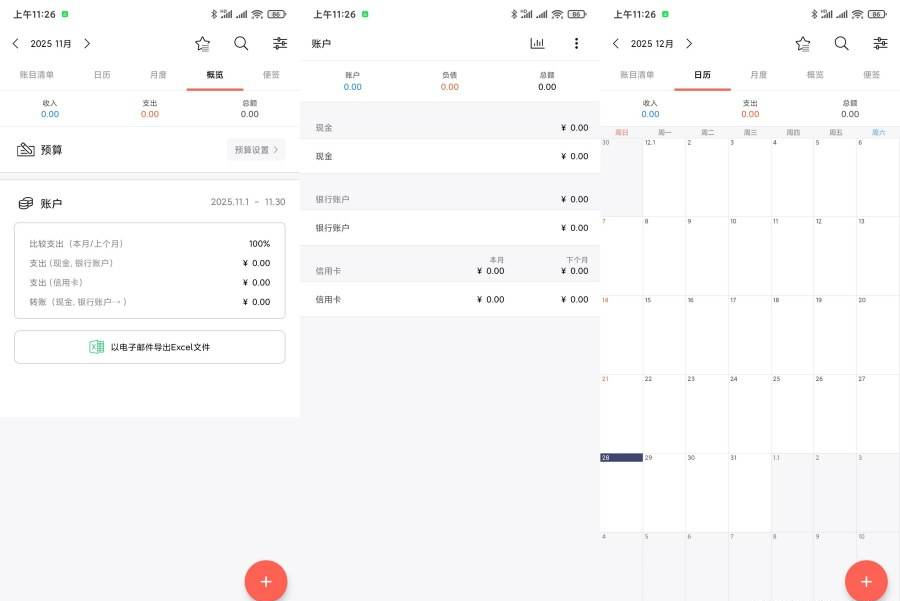Switch to 便签 tab on December screen
900x601 pixels.
[x=871, y=75]
